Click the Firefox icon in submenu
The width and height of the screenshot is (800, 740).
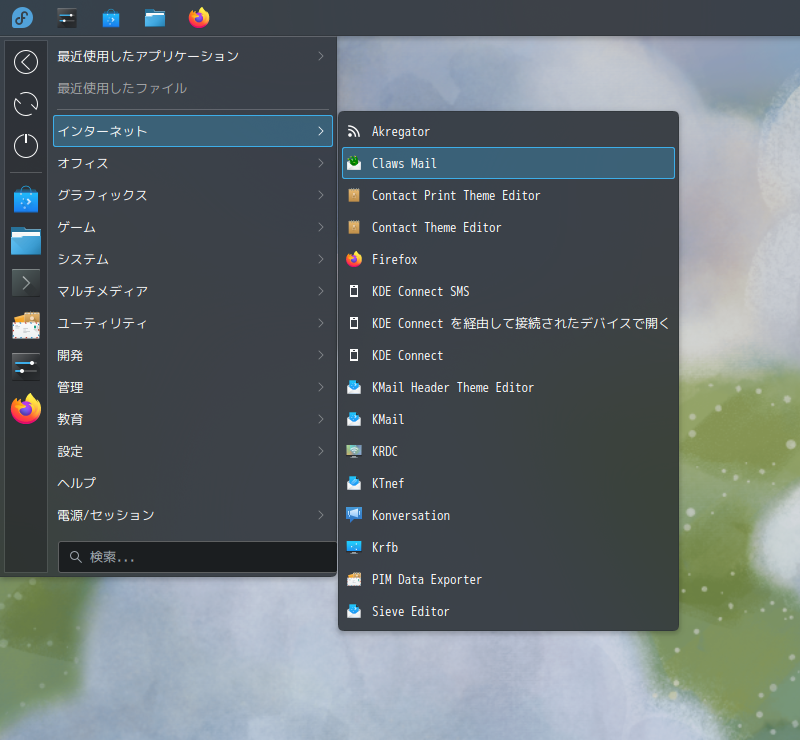click(354, 259)
